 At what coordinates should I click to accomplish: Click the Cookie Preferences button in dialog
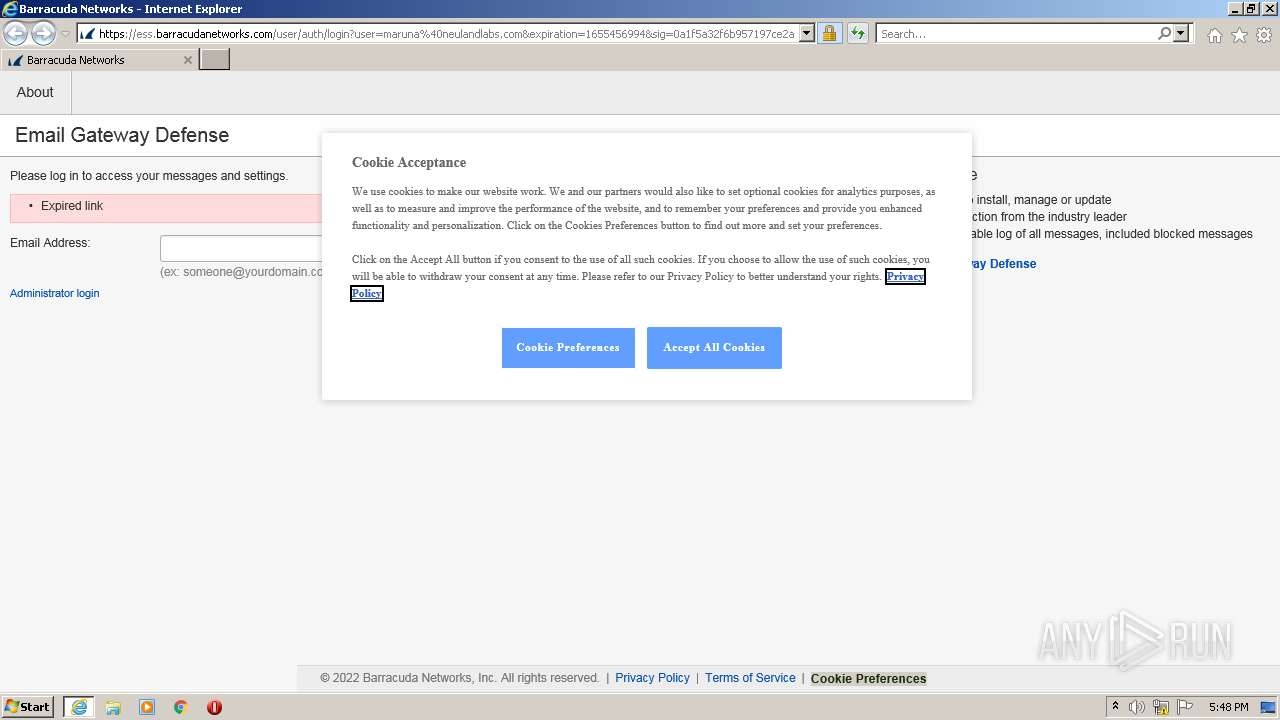[x=568, y=348]
